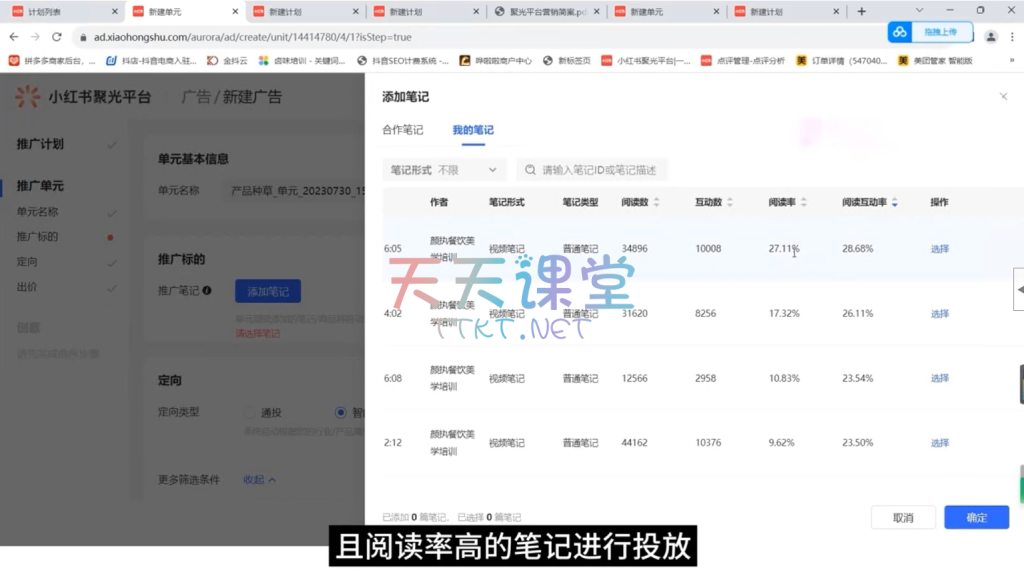Image resolution: width=1024 pixels, height=576 pixels.
Task: Open a new browser tab with plus icon
Action: tap(861, 12)
